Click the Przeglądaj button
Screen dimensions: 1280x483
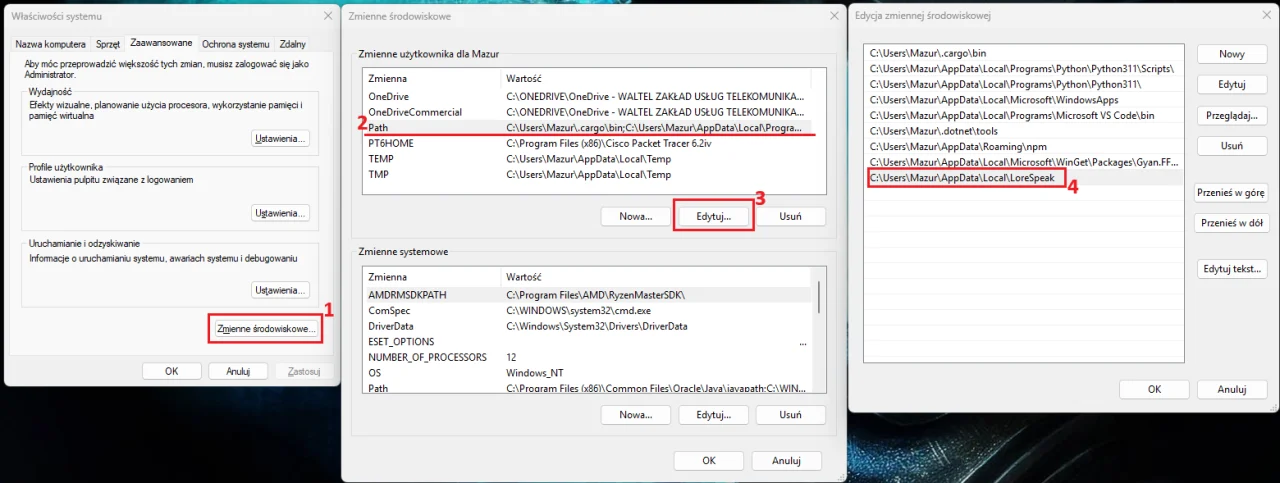1232,116
